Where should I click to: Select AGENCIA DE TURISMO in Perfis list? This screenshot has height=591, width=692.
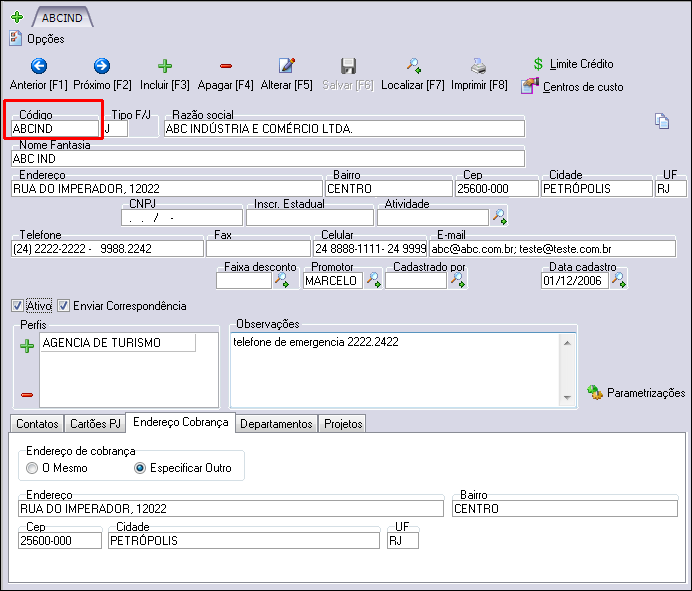pos(117,343)
